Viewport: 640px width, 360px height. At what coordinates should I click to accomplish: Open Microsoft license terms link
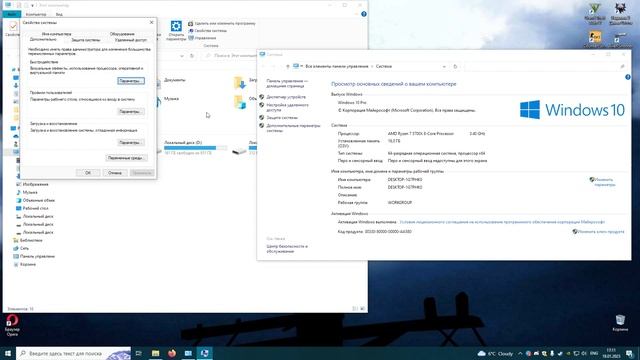point(502,222)
